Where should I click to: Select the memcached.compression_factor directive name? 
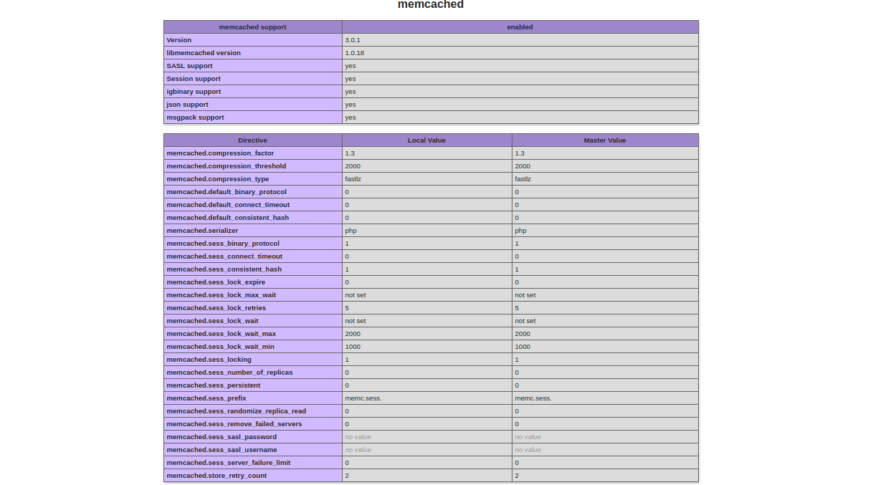pyautogui.click(x=219, y=153)
